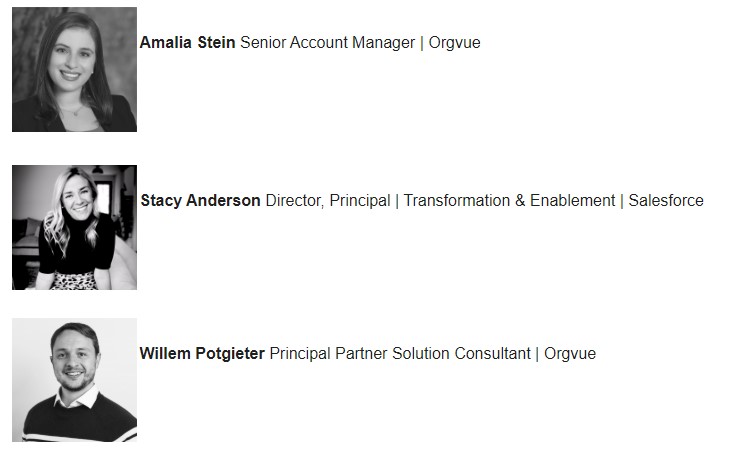
Task: Click the Salesforce company name
Action: (666, 200)
